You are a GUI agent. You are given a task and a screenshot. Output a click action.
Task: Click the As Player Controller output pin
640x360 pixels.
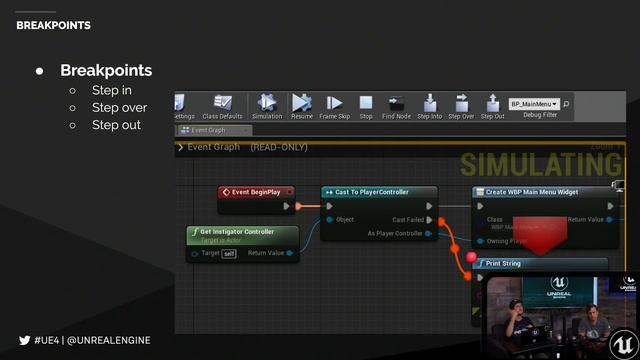point(428,233)
